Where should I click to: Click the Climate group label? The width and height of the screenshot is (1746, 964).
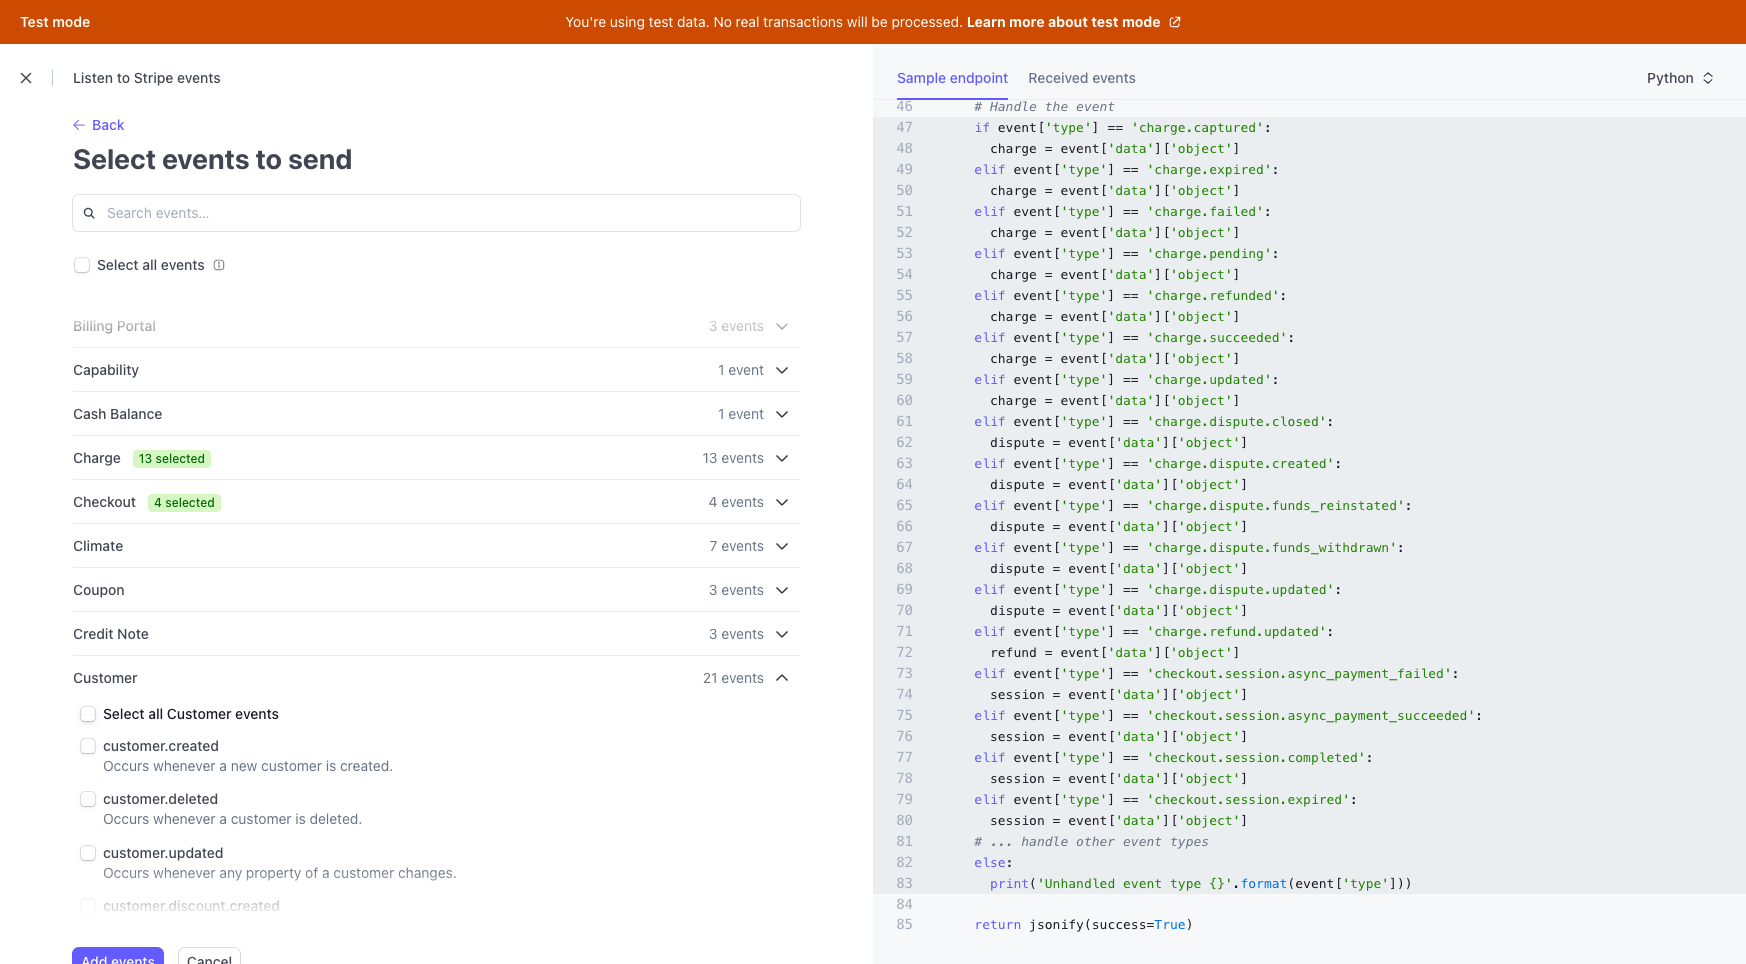[x=98, y=546]
